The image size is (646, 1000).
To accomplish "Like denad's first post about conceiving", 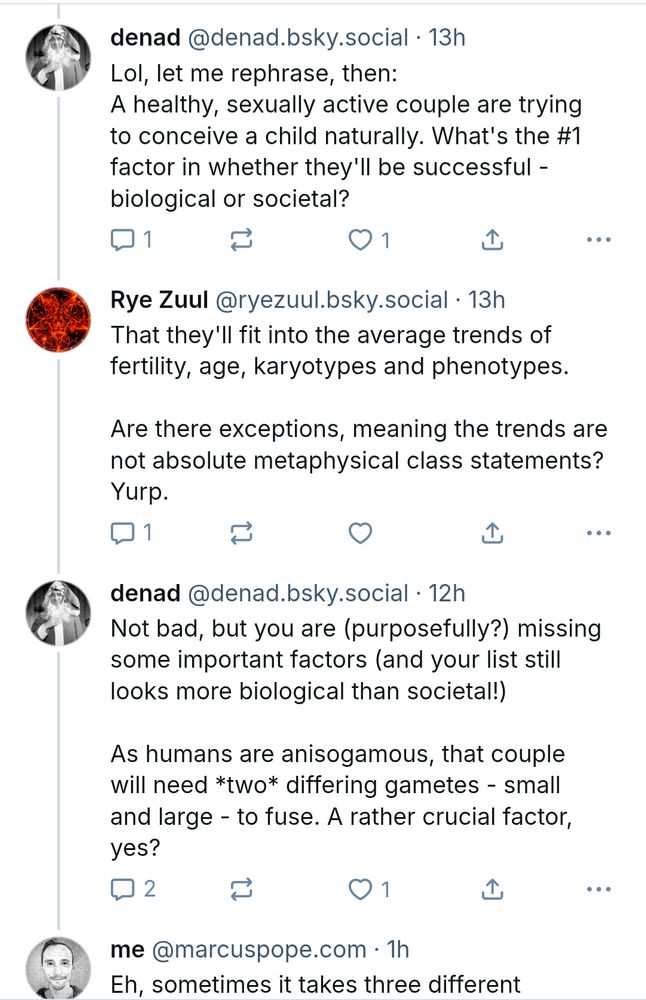I will tap(368, 240).
